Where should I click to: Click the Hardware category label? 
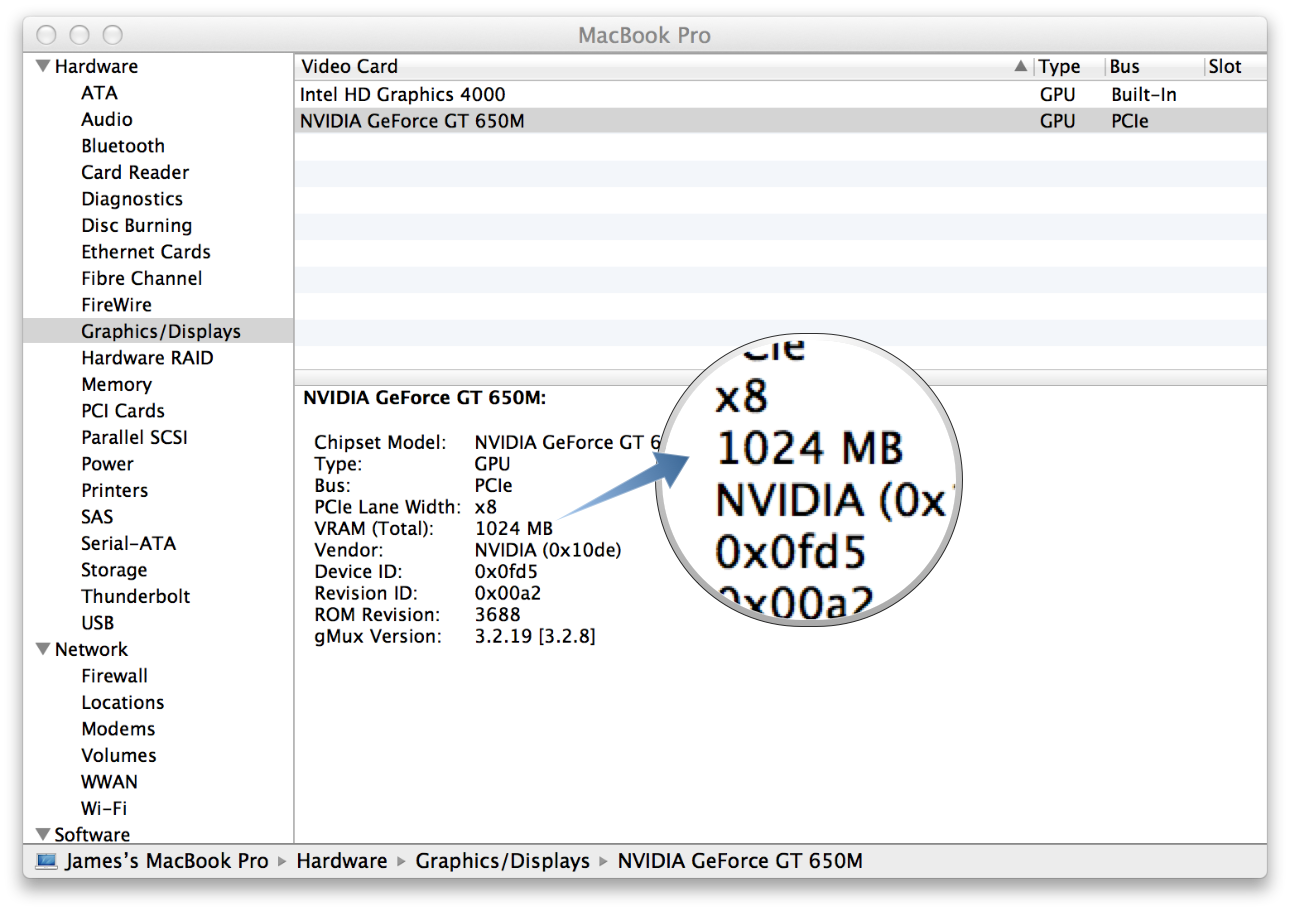click(96, 67)
